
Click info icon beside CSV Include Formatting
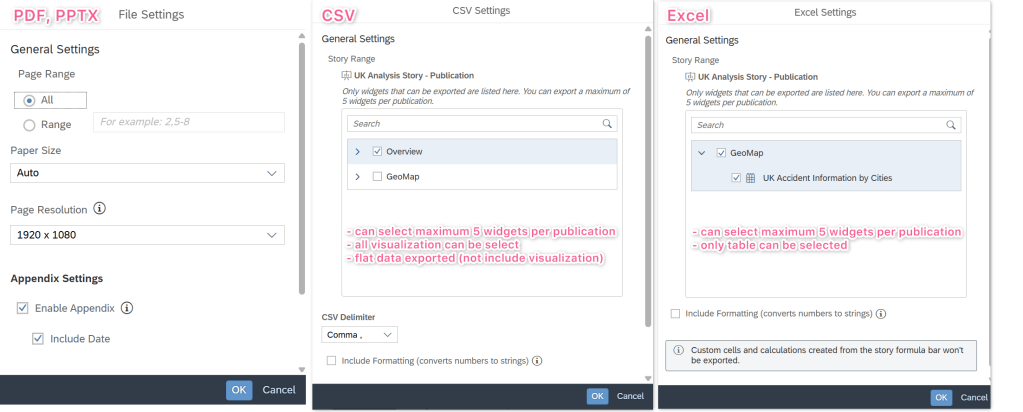coord(538,360)
